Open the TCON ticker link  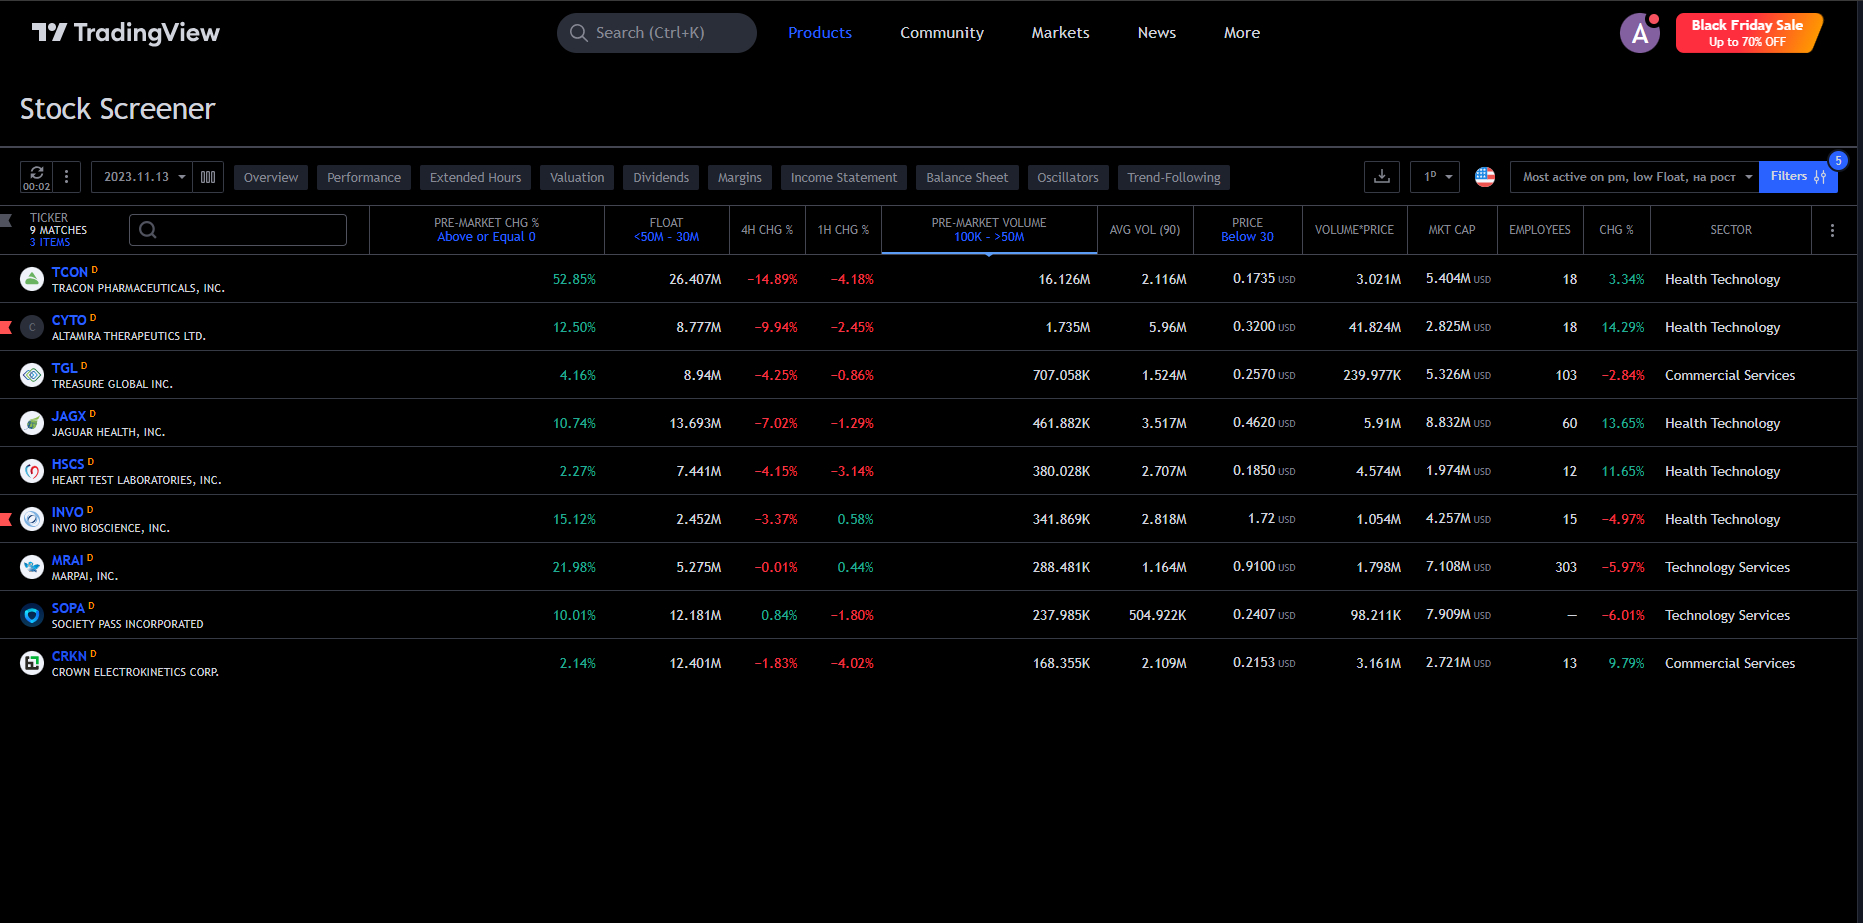70,272
